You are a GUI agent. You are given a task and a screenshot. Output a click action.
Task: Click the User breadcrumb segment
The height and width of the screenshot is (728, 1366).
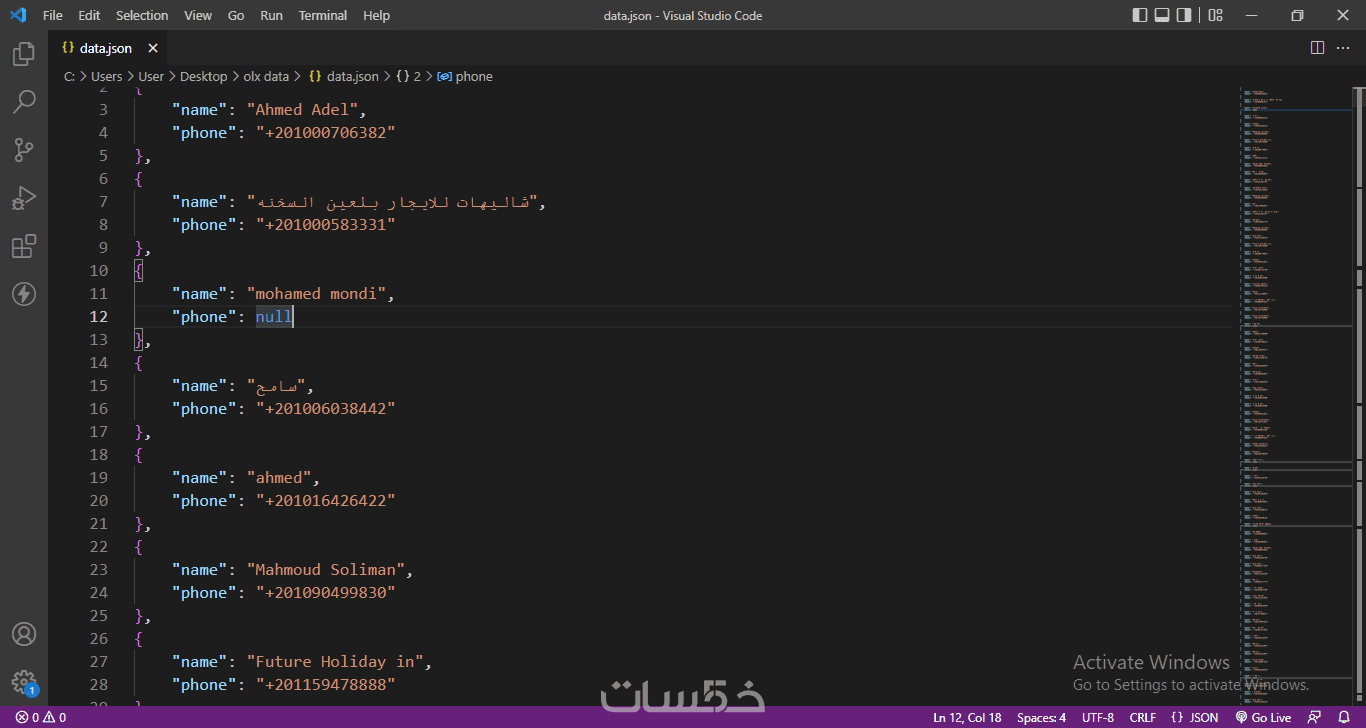tap(151, 76)
